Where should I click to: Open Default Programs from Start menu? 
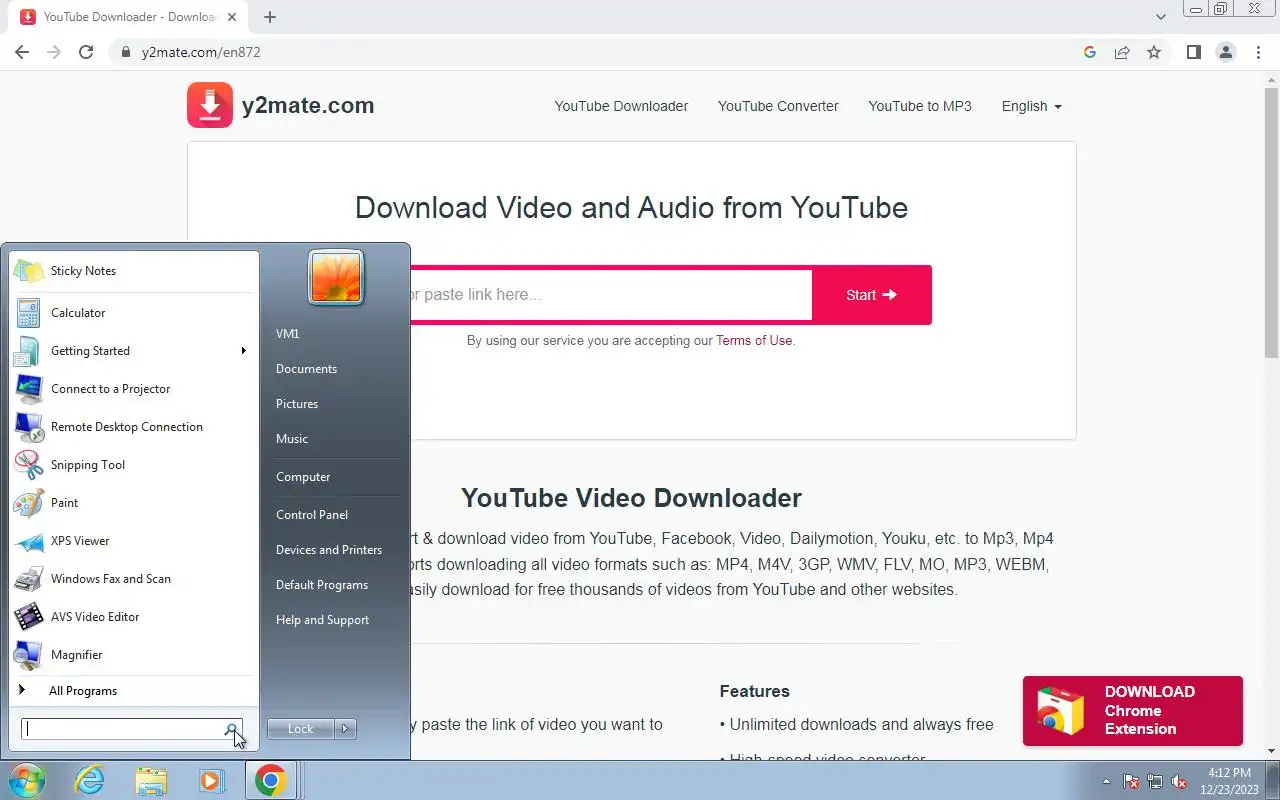point(322,585)
